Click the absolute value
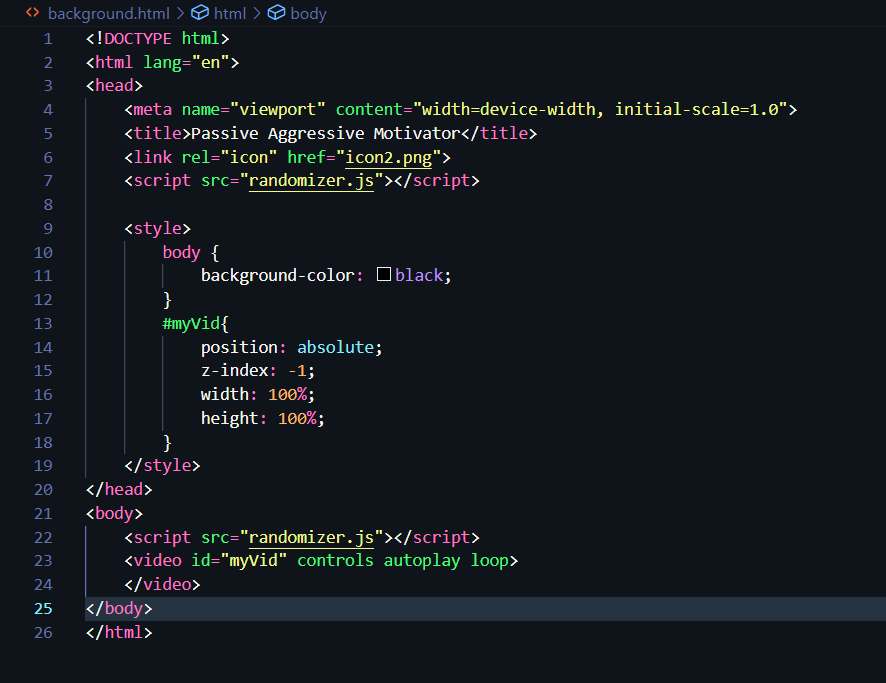Image resolution: width=886 pixels, height=683 pixels. coord(336,347)
